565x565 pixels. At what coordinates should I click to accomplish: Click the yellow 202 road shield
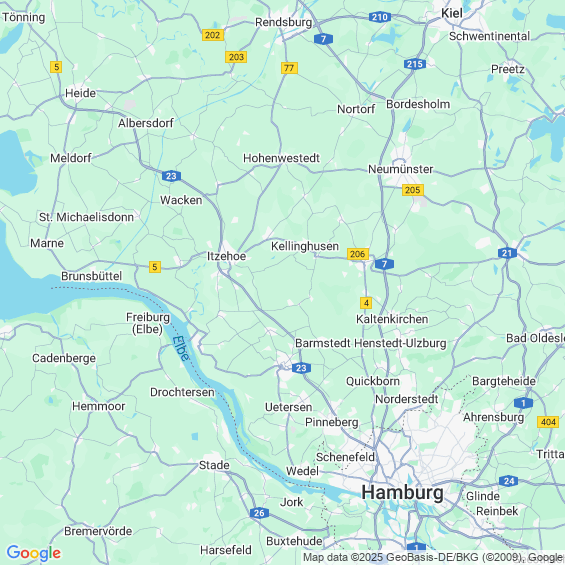[213, 35]
